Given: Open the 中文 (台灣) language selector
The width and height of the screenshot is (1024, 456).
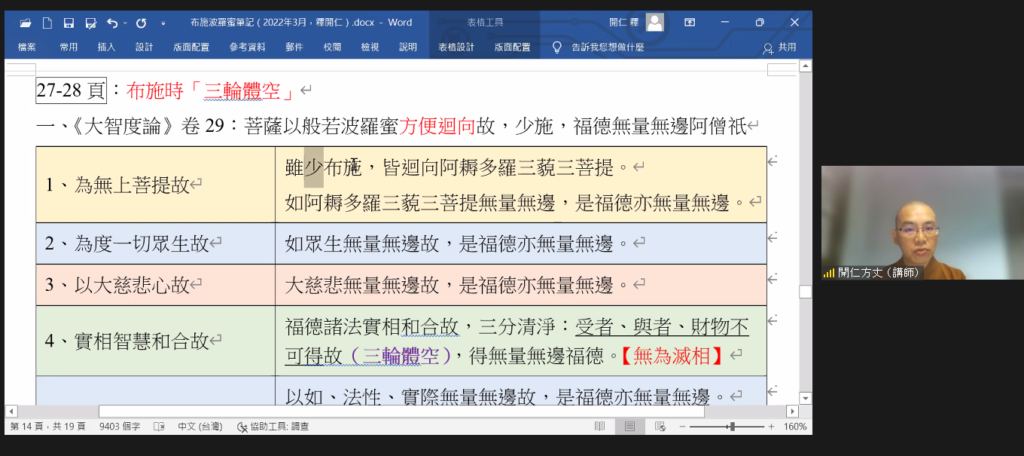Looking at the screenshot, I should click(x=201, y=427).
